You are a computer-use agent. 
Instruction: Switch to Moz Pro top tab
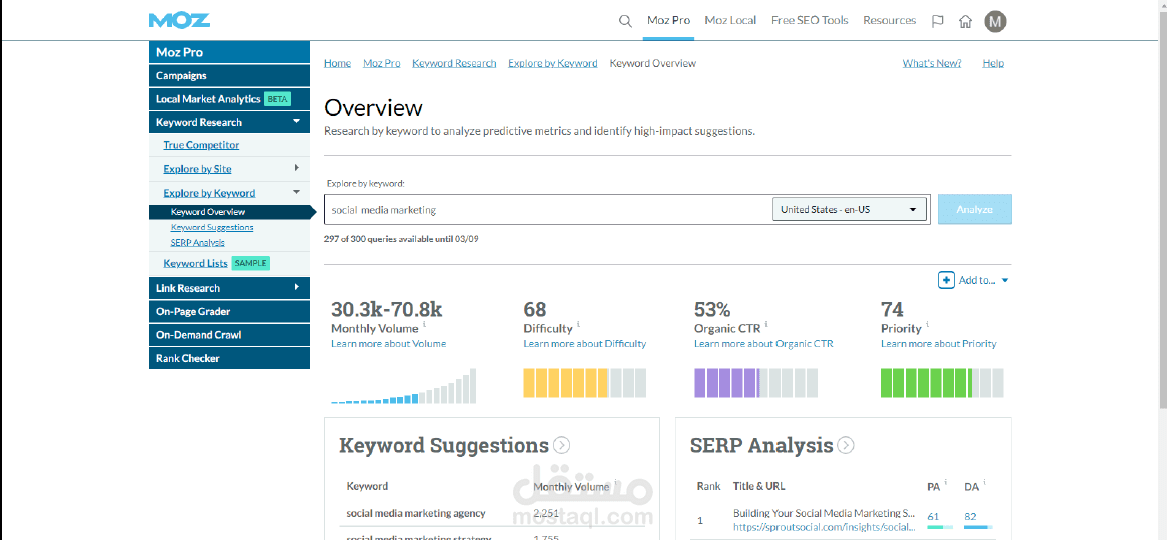(668, 21)
